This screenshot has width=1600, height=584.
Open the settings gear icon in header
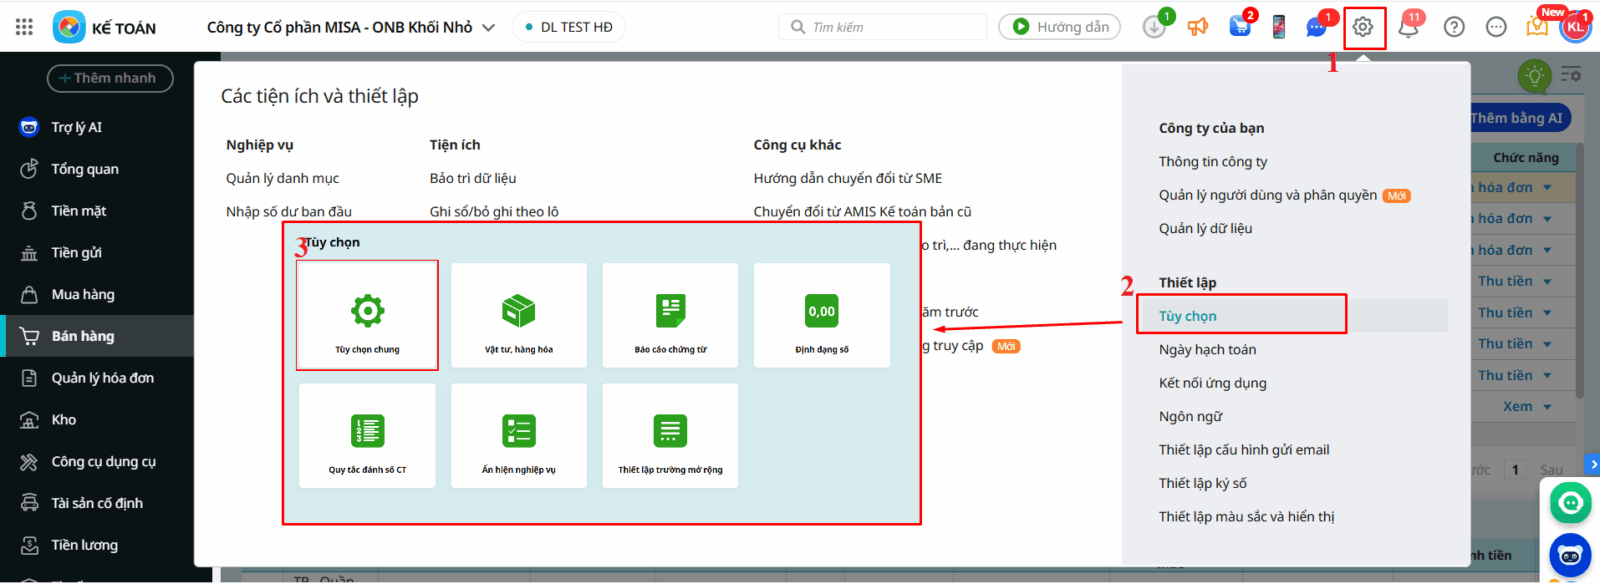click(x=1363, y=28)
